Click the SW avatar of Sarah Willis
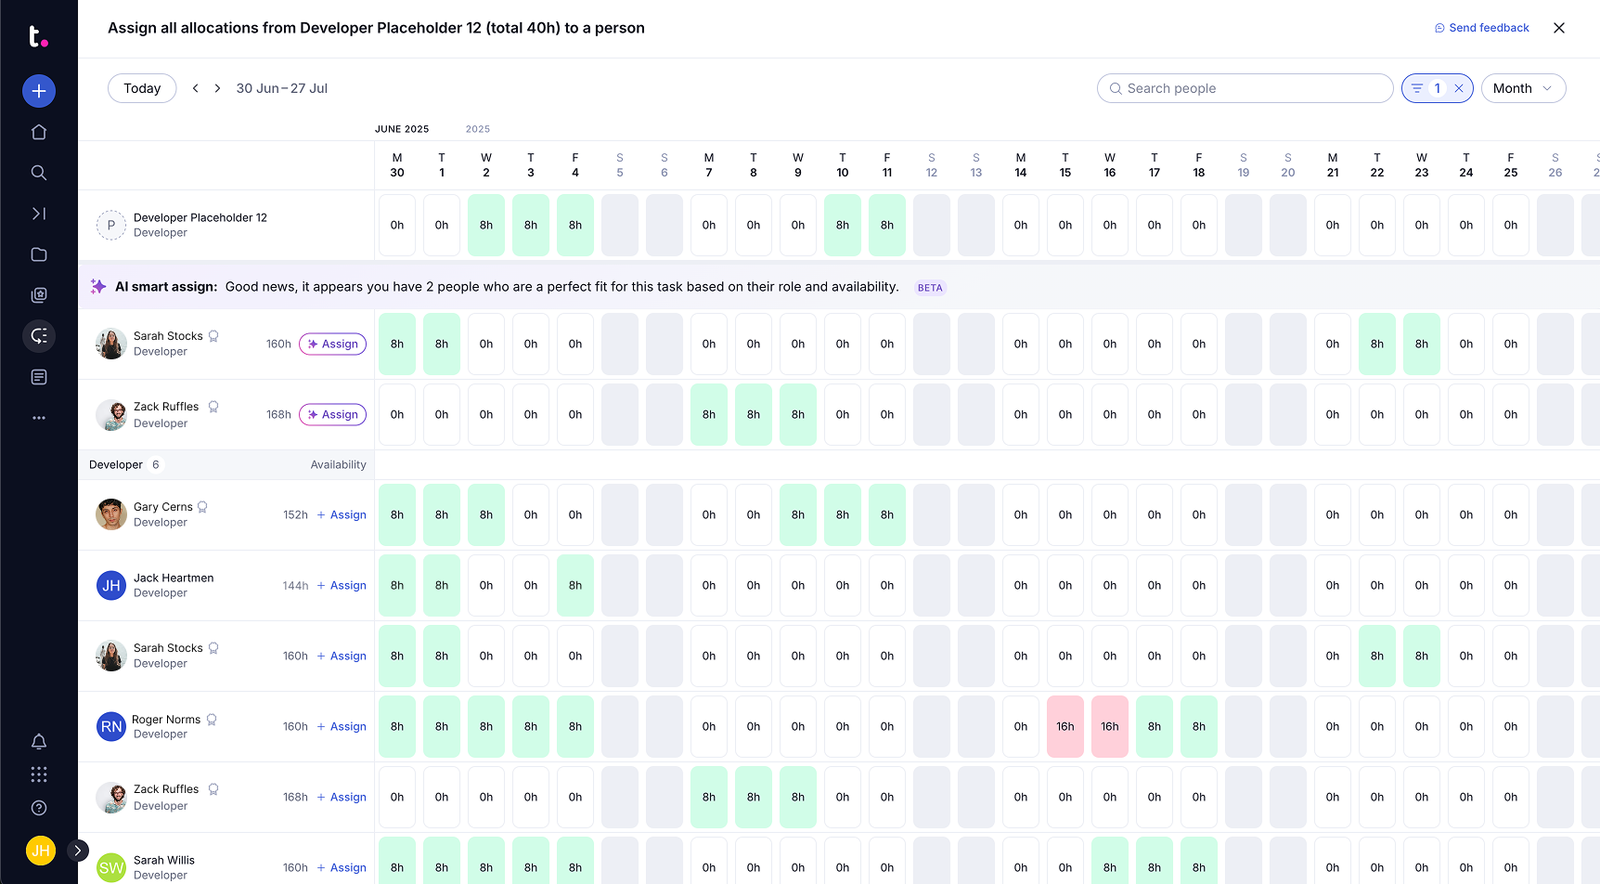Screen dimensions: 1600x884 pyautogui.click(x=111, y=868)
